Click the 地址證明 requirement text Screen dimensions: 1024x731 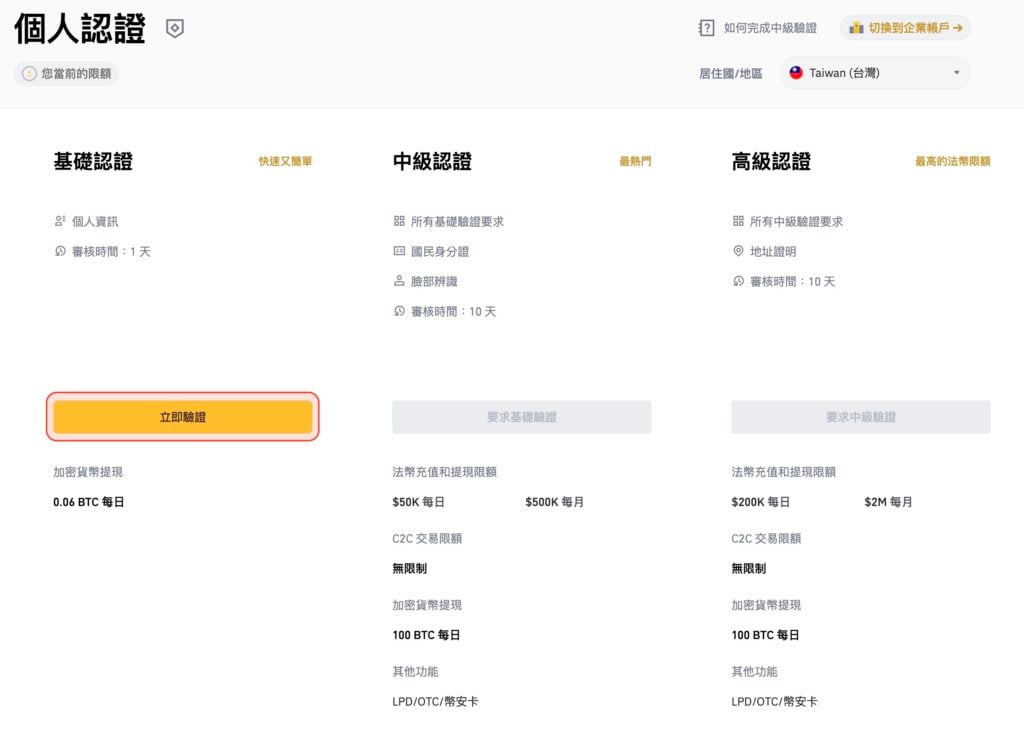point(773,252)
